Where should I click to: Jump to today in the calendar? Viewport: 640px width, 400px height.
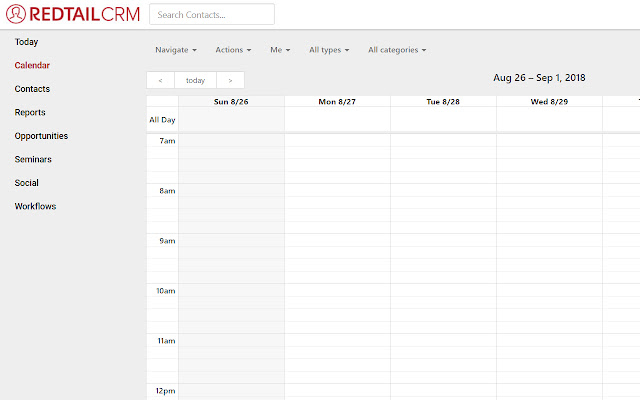tap(196, 80)
